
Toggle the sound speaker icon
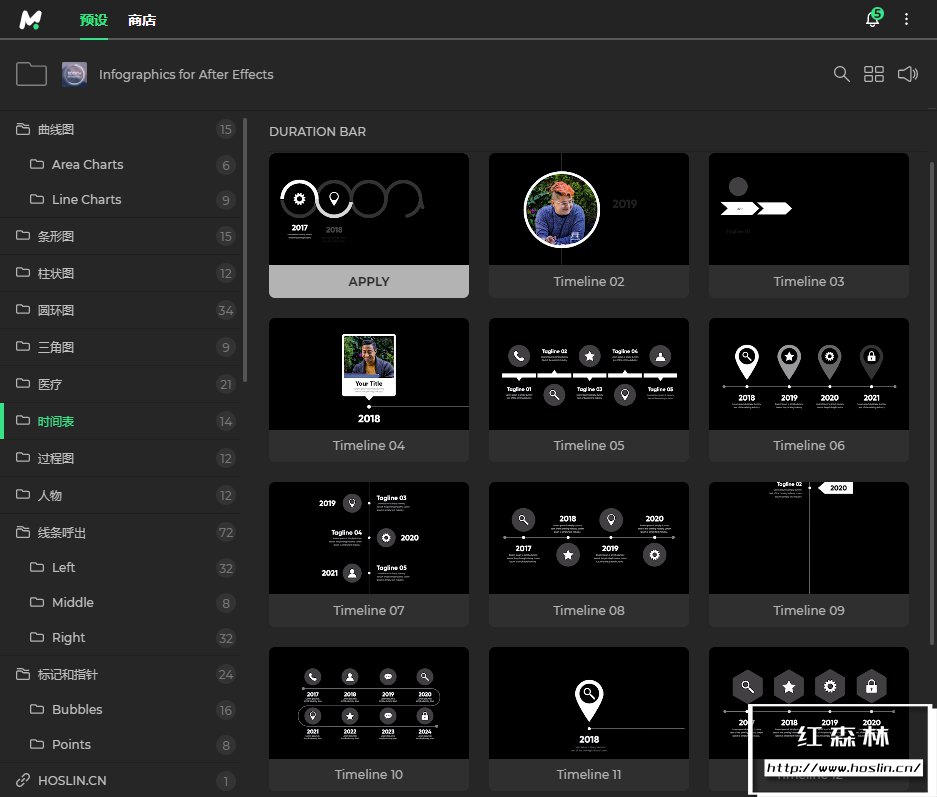[908, 74]
